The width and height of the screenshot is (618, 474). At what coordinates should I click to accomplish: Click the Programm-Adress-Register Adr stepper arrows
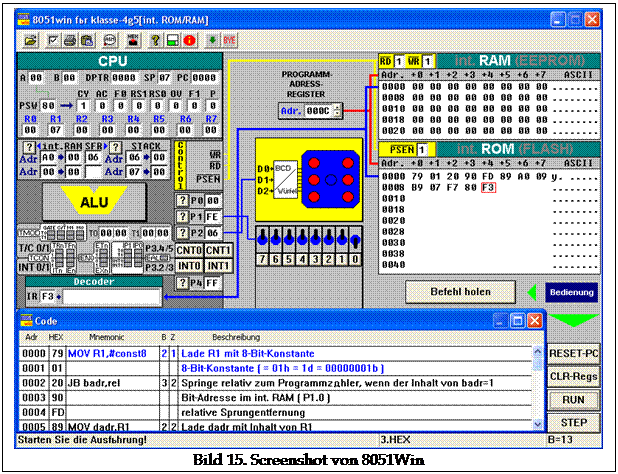(337, 111)
